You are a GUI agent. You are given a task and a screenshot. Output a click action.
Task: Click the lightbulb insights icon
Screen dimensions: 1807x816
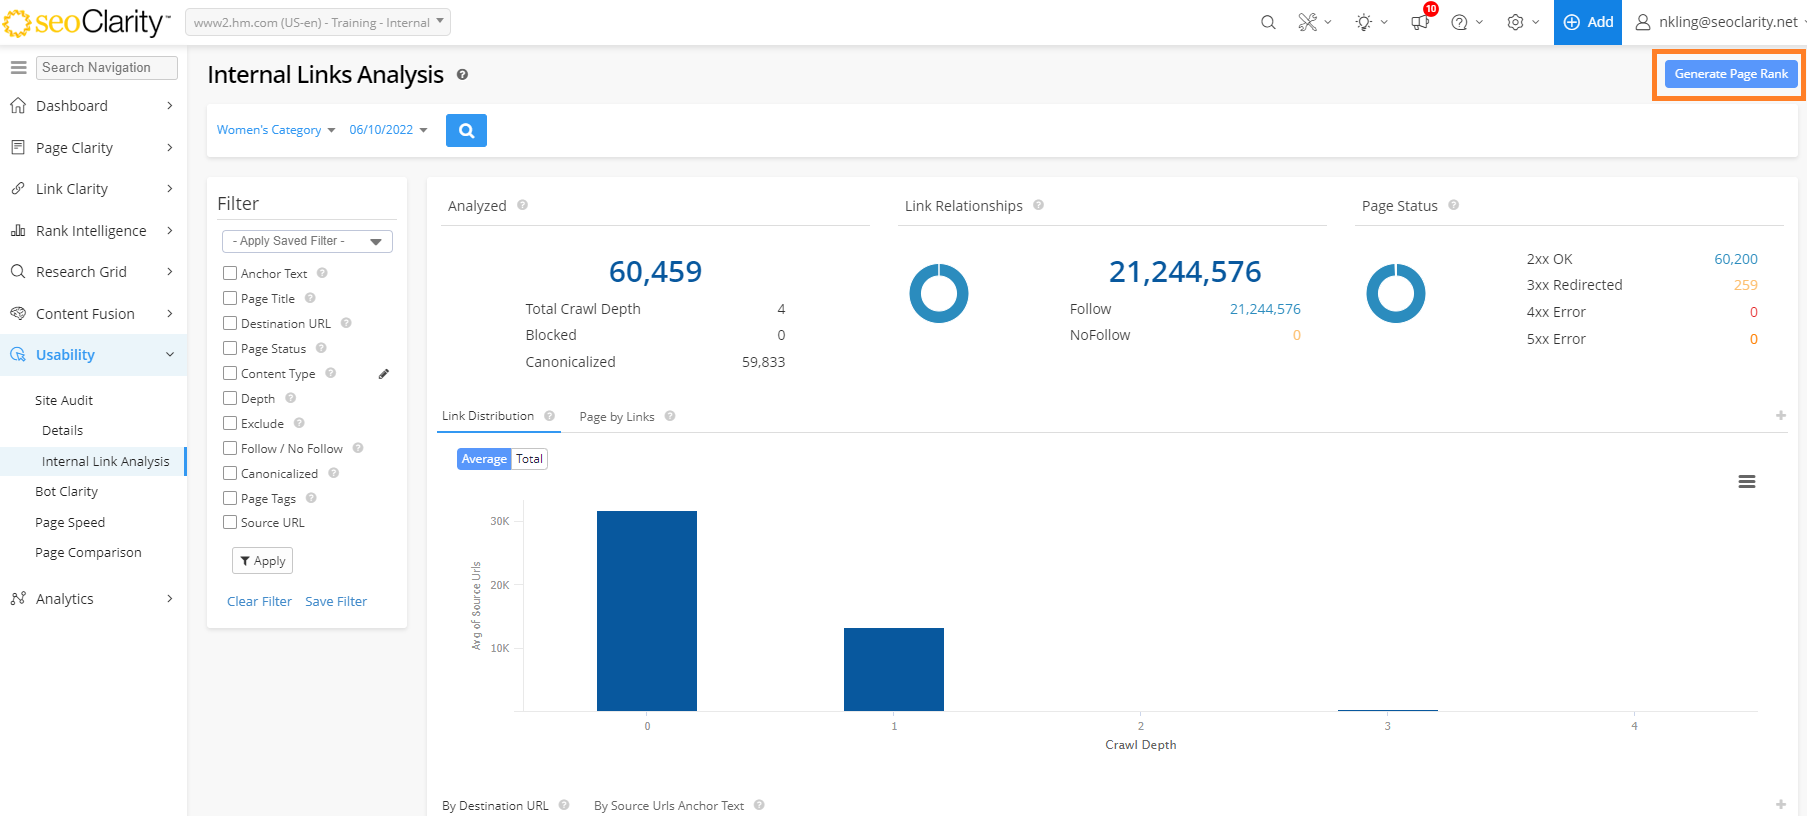tap(1364, 22)
